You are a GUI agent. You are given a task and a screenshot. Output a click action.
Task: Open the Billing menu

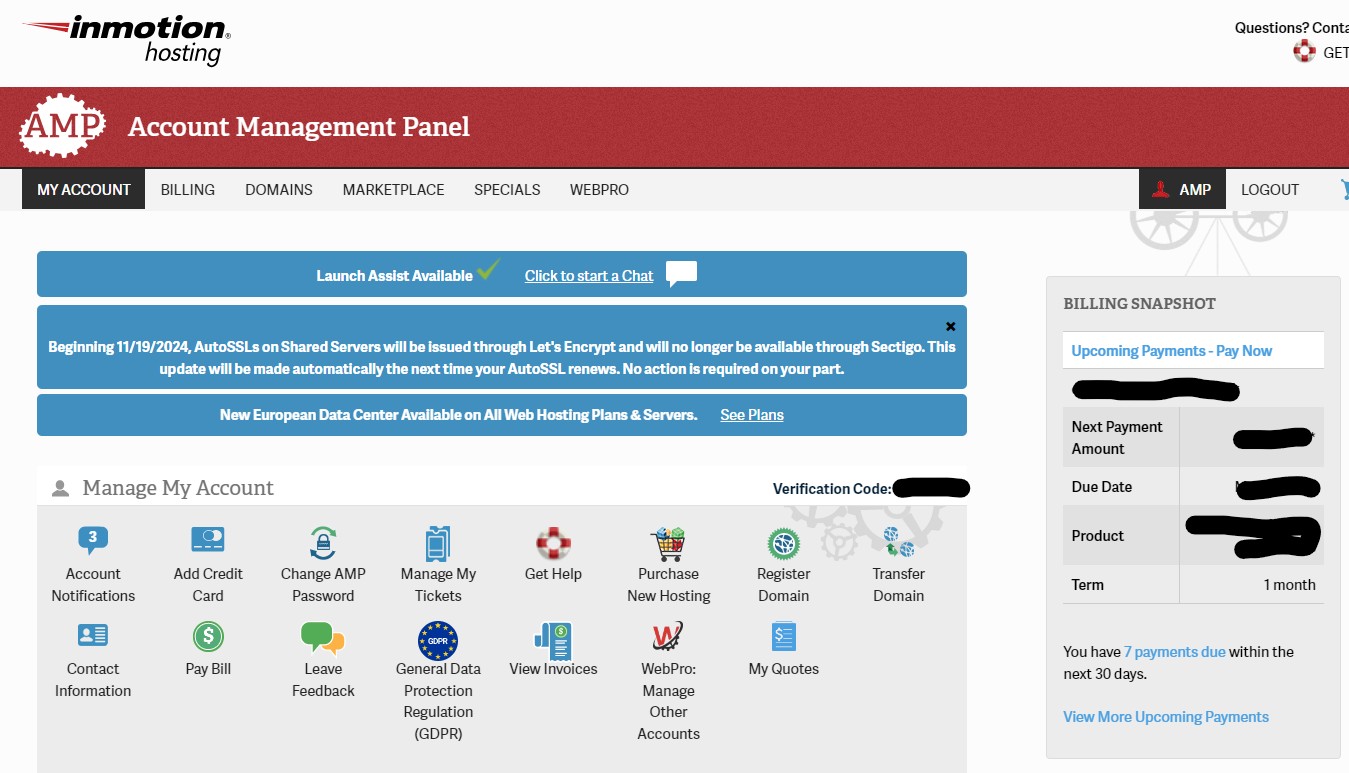pyautogui.click(x=188, y=189)
